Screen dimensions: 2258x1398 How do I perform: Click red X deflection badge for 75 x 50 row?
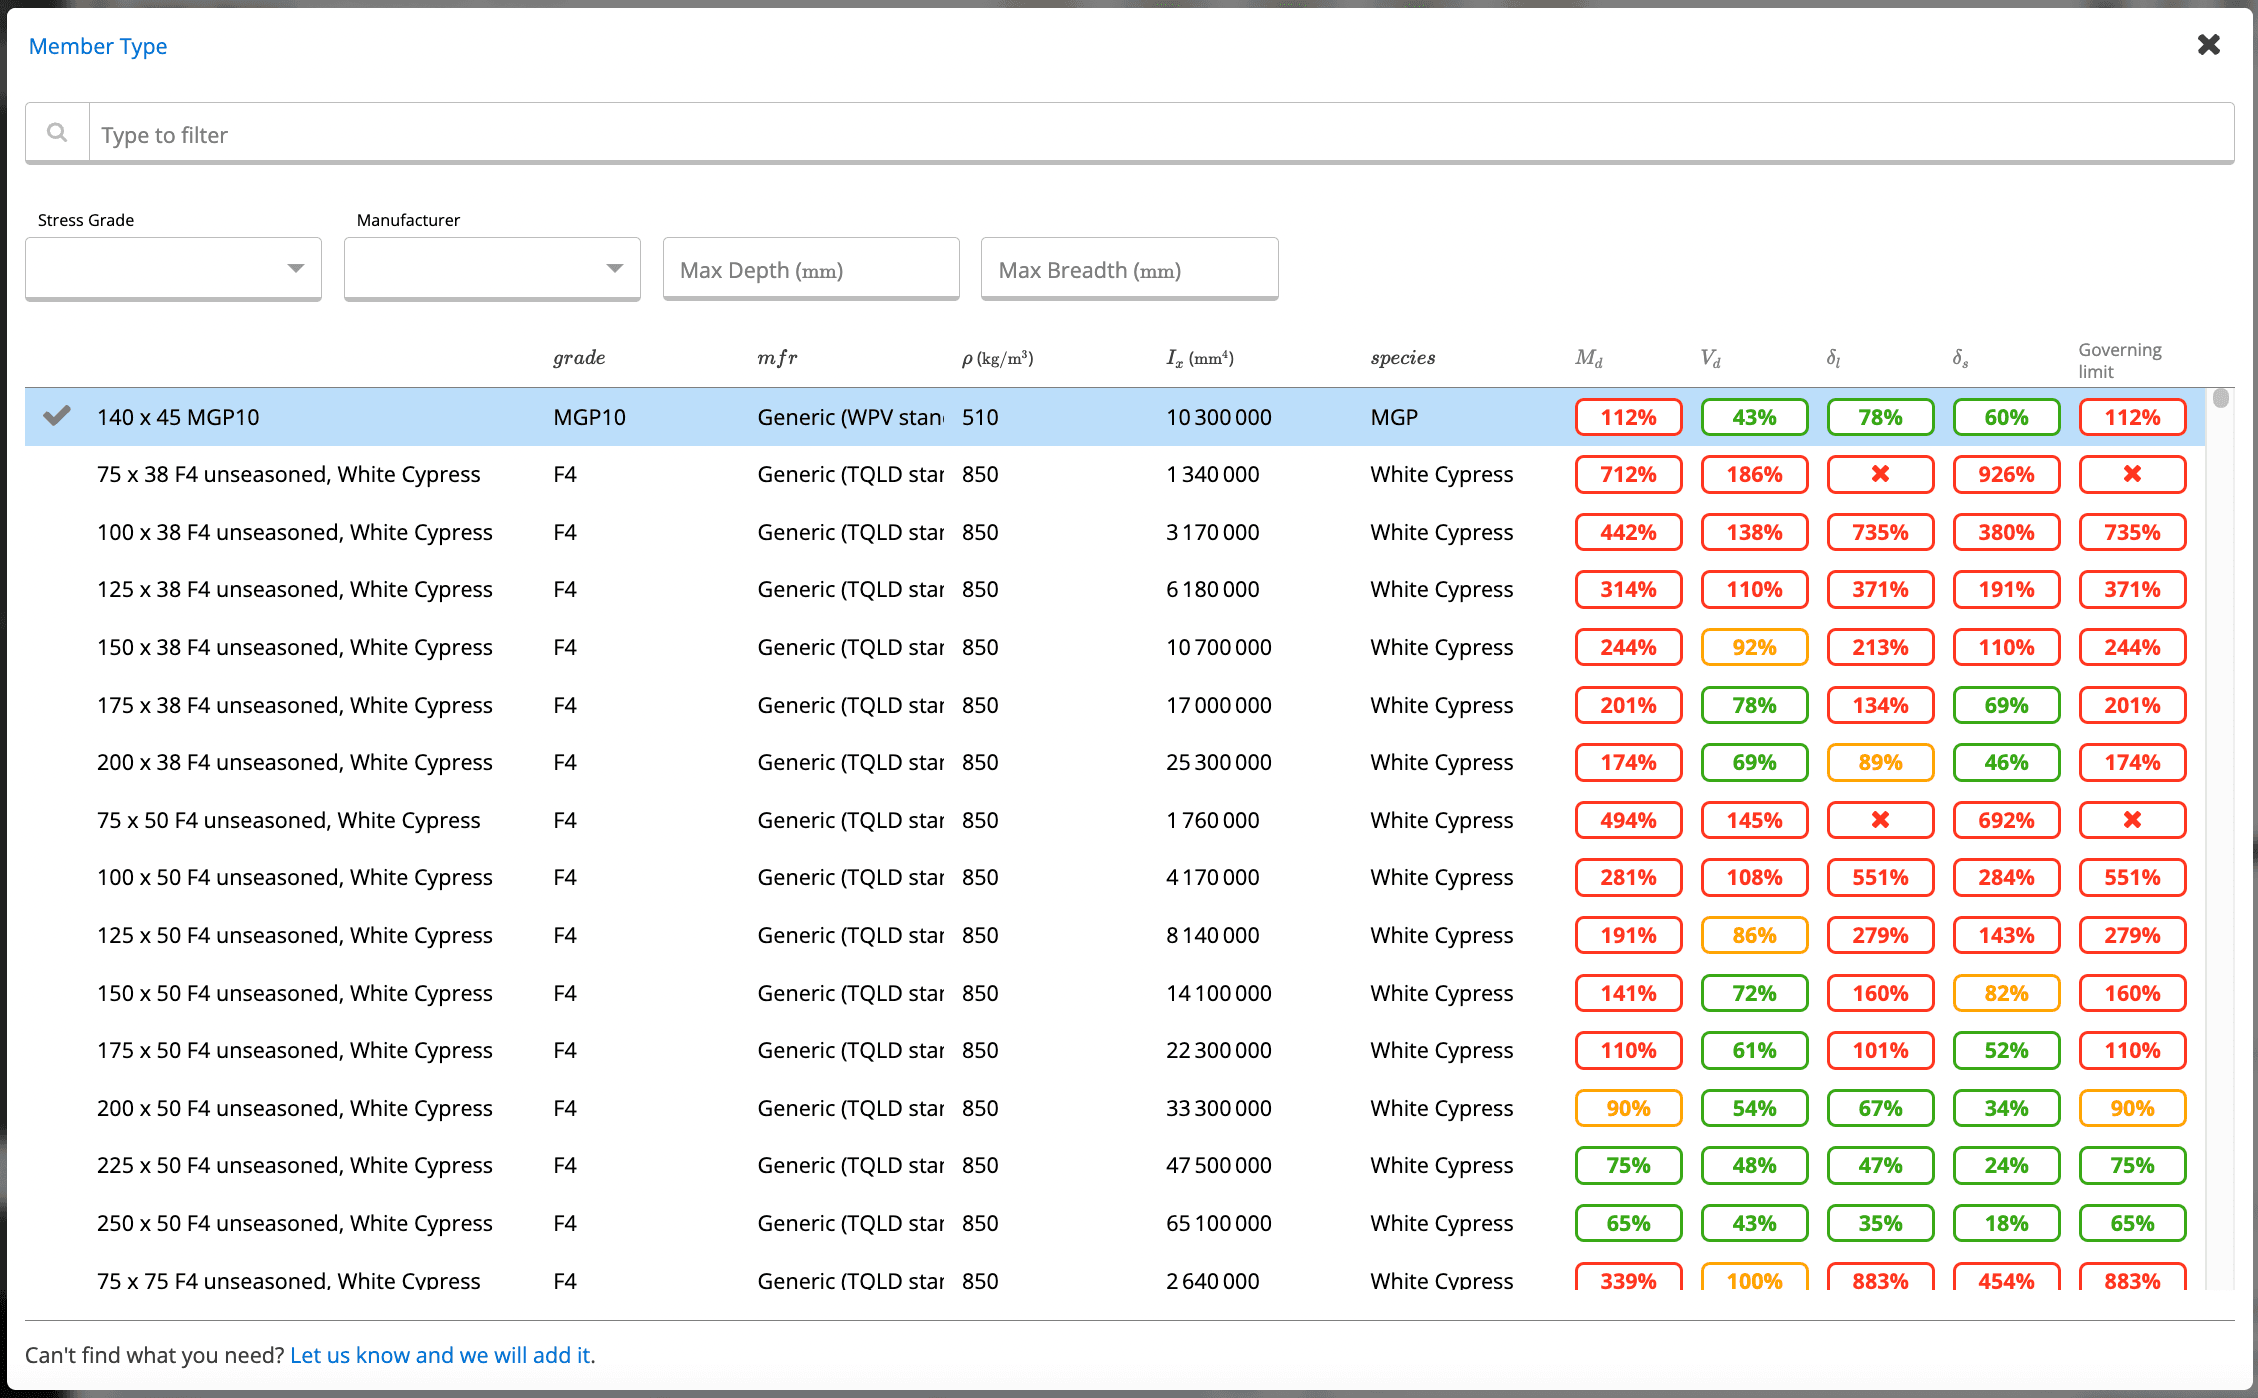[x=1880, y=820]
